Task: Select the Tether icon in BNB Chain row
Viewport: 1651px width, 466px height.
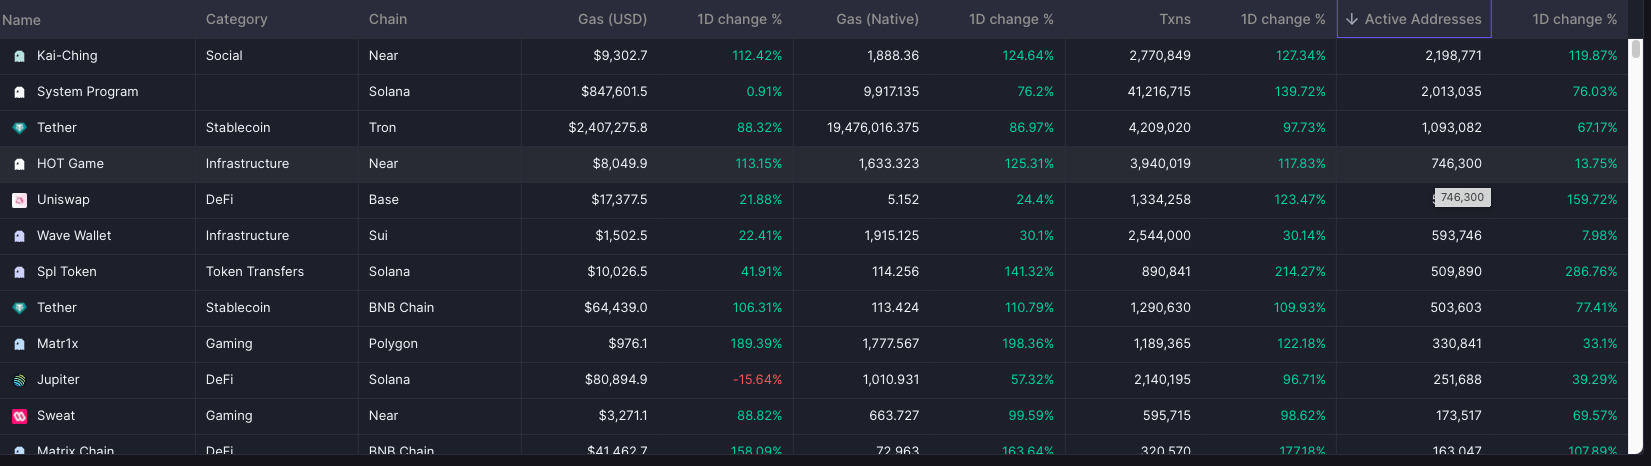Action: point(19,308)
